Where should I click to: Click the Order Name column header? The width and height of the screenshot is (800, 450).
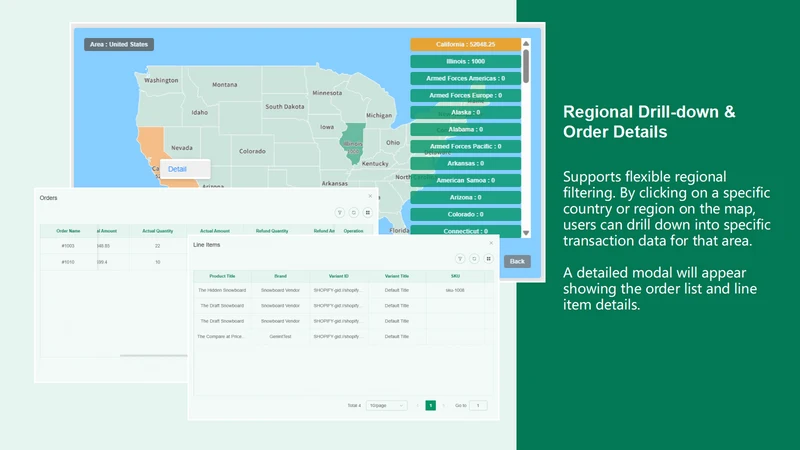68,231
